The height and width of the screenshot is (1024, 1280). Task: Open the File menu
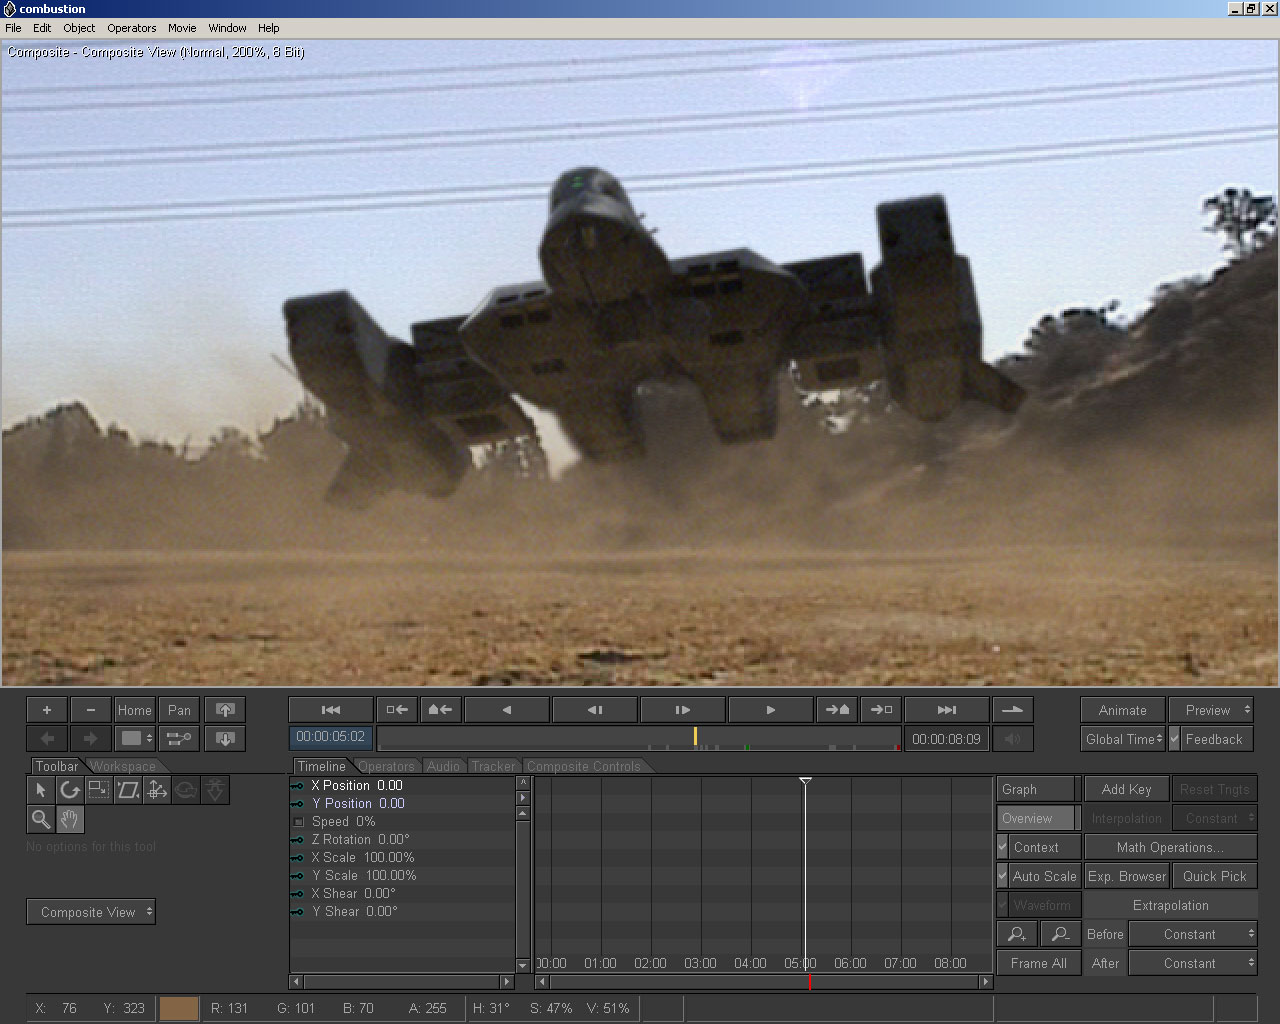(x=13, y=28)
